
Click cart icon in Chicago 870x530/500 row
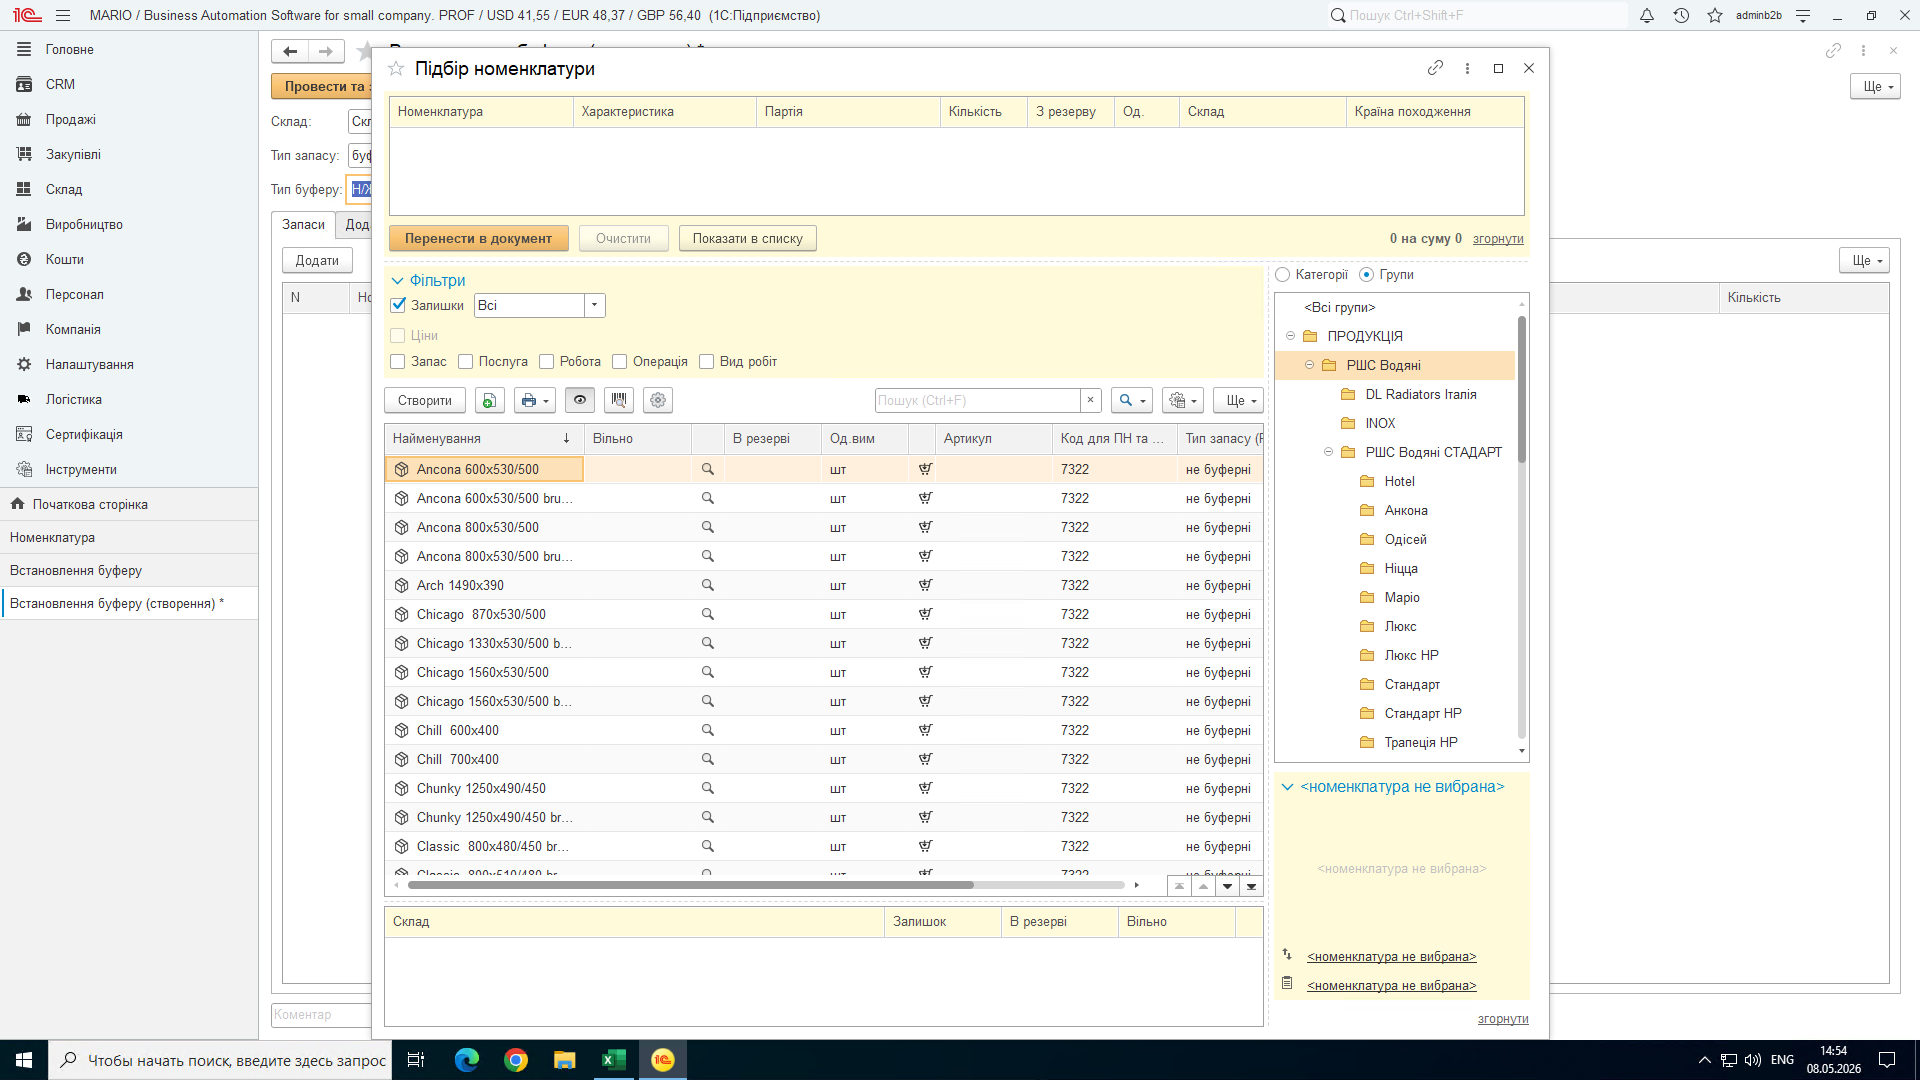pyautogui.click(x=925, y=614)
